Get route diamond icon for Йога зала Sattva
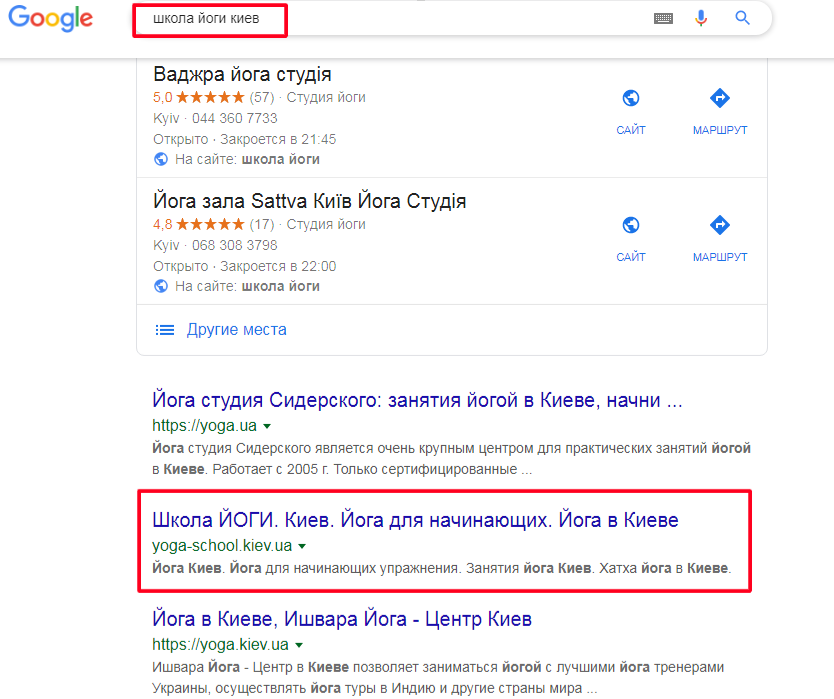 pos(720,225)
